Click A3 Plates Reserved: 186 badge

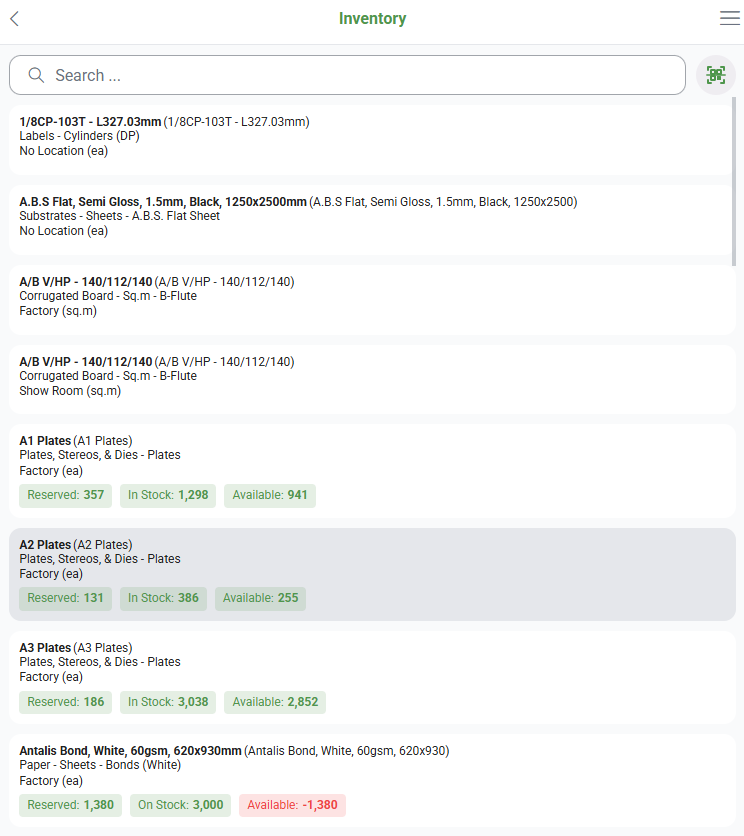66,702
